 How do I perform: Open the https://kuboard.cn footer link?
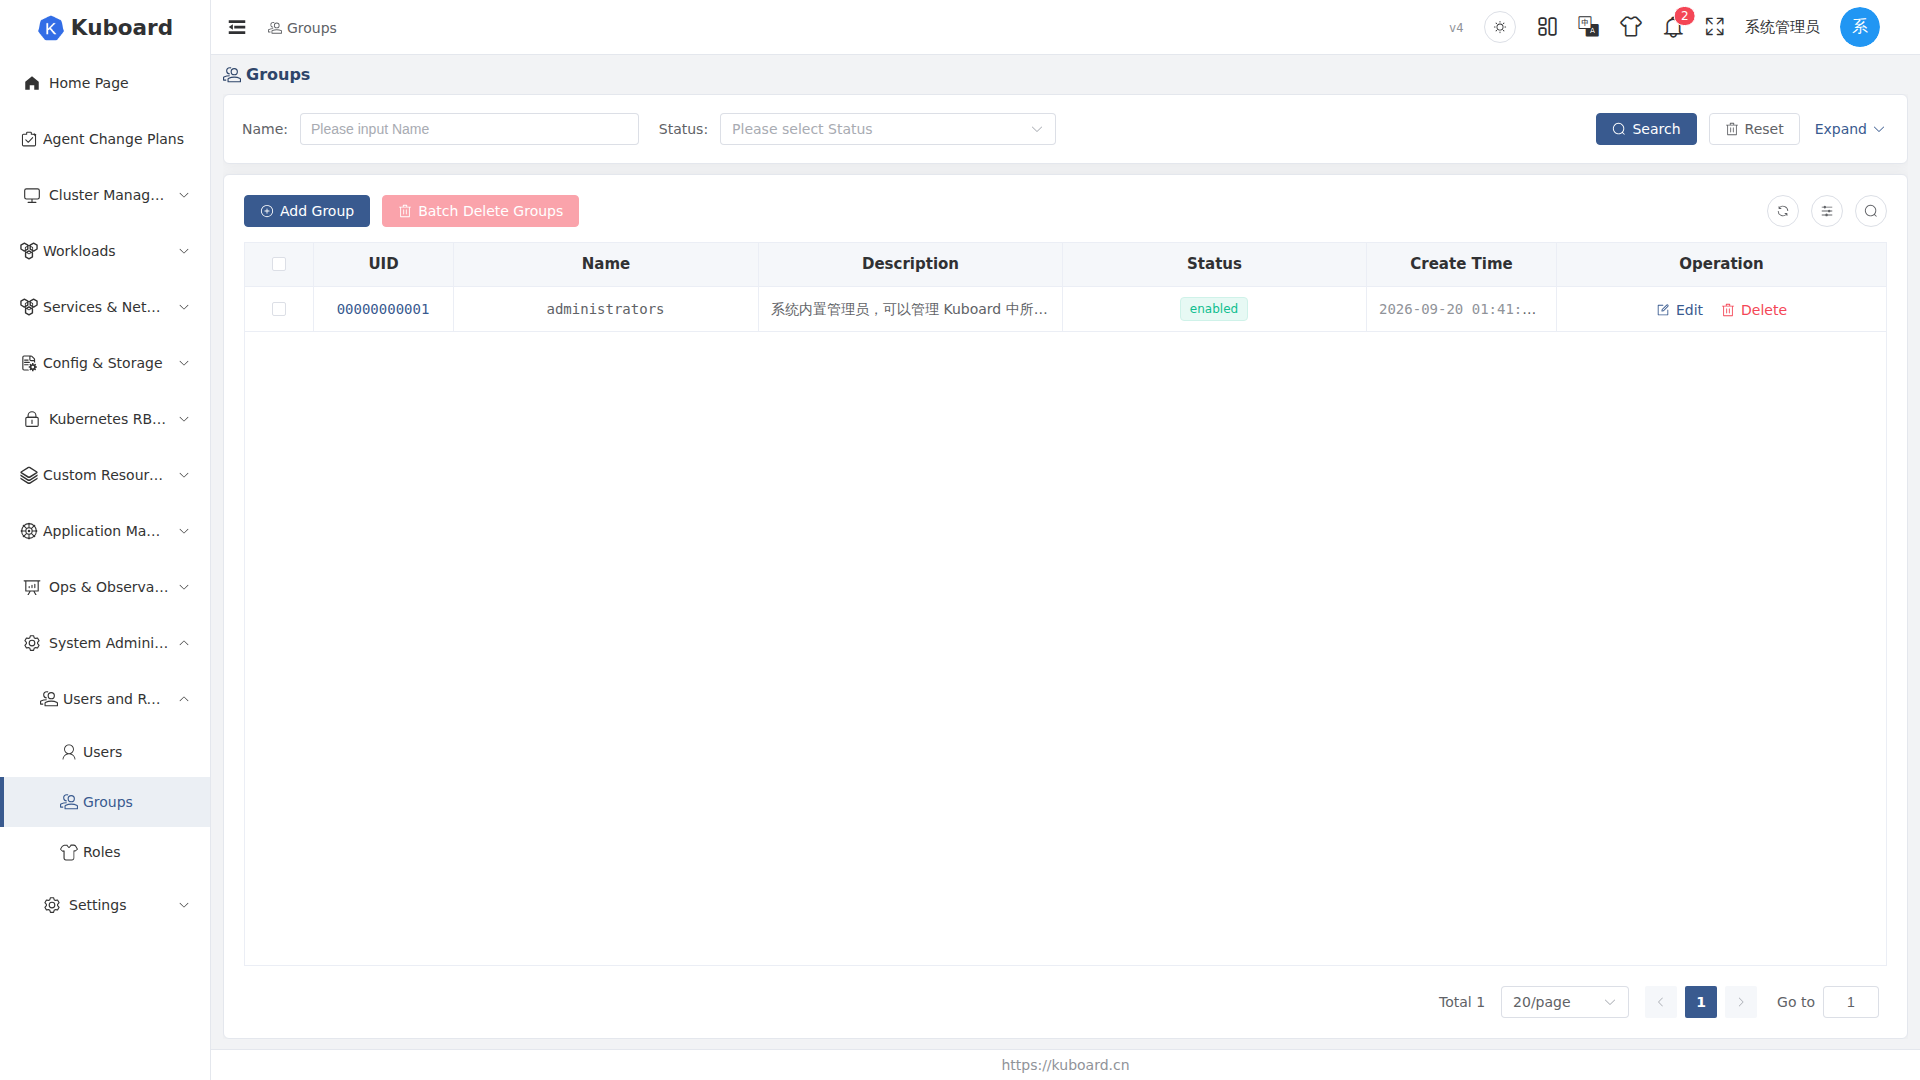coord(1065,1065)
